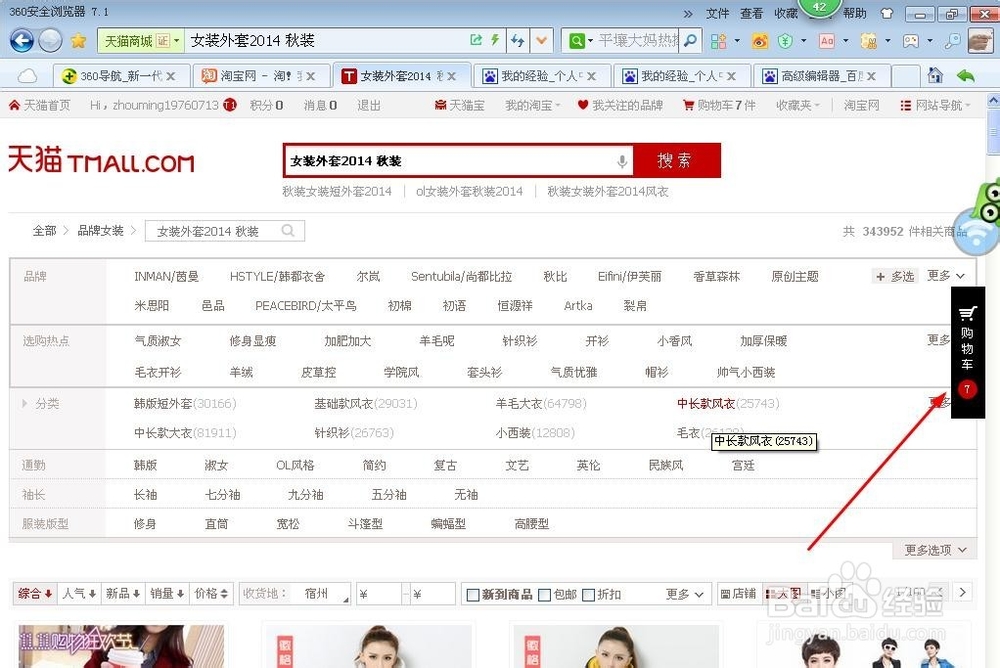Viewport: 1000px width, 668px height.
Task: Go to next results page arrow
Action: click(962, 593)
